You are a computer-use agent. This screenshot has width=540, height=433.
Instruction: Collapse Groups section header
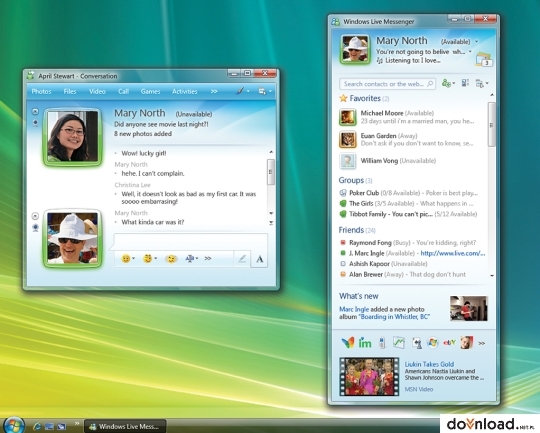pos(355,181)
